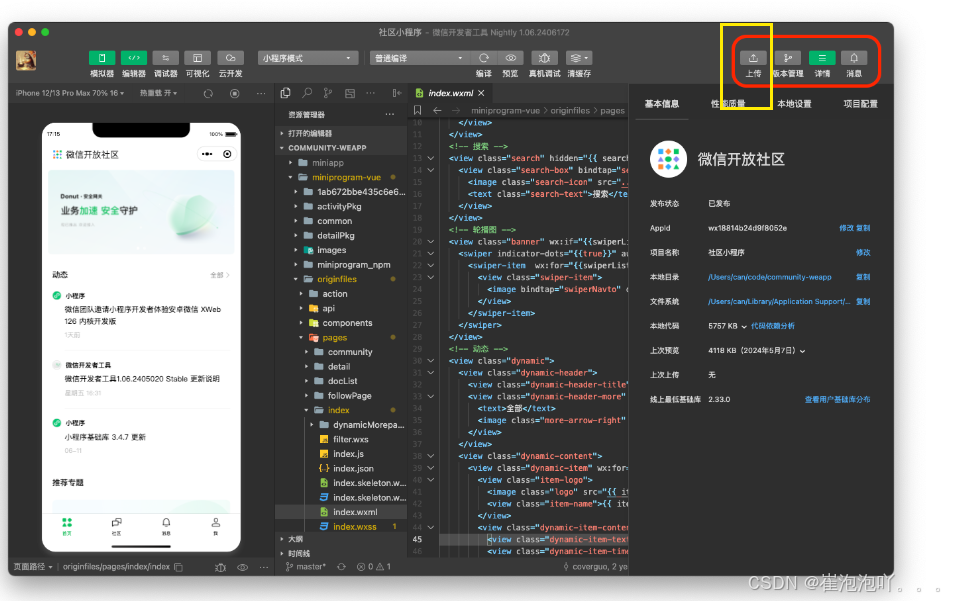Open the 消息 notifications bell
The width and height of the screenshot is (956, 601).
(854, 58)
